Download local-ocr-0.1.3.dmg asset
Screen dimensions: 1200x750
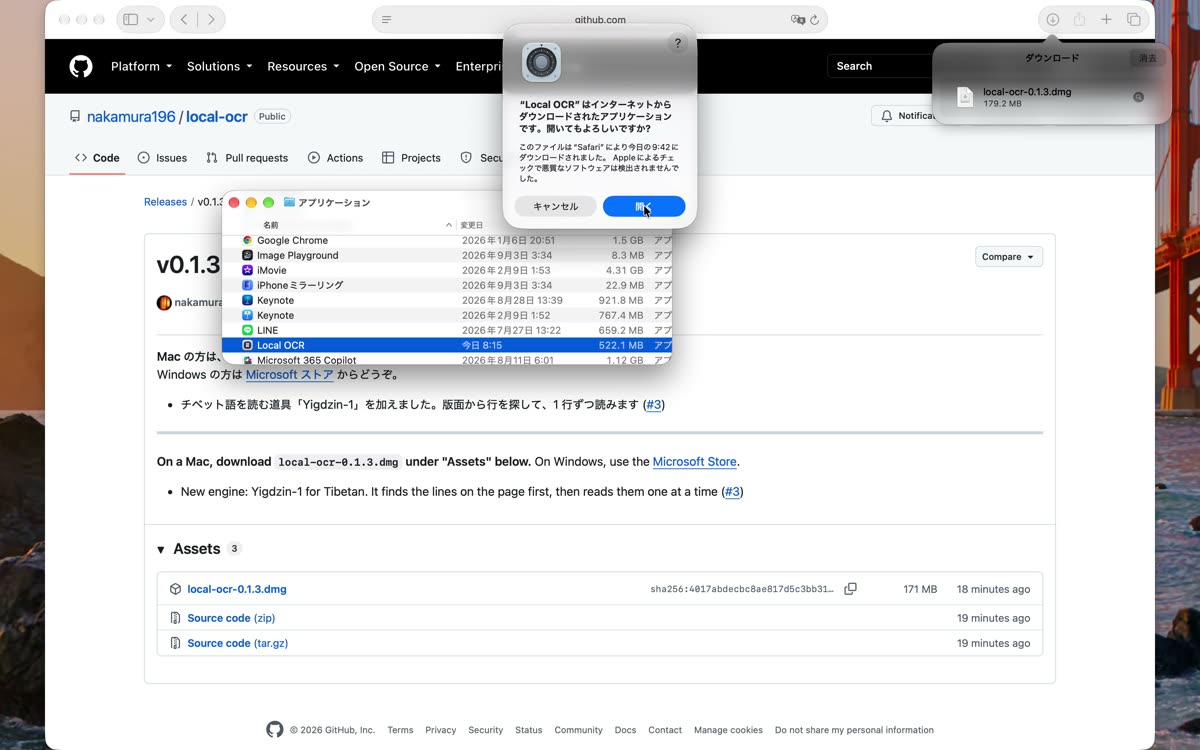(237, 589)
